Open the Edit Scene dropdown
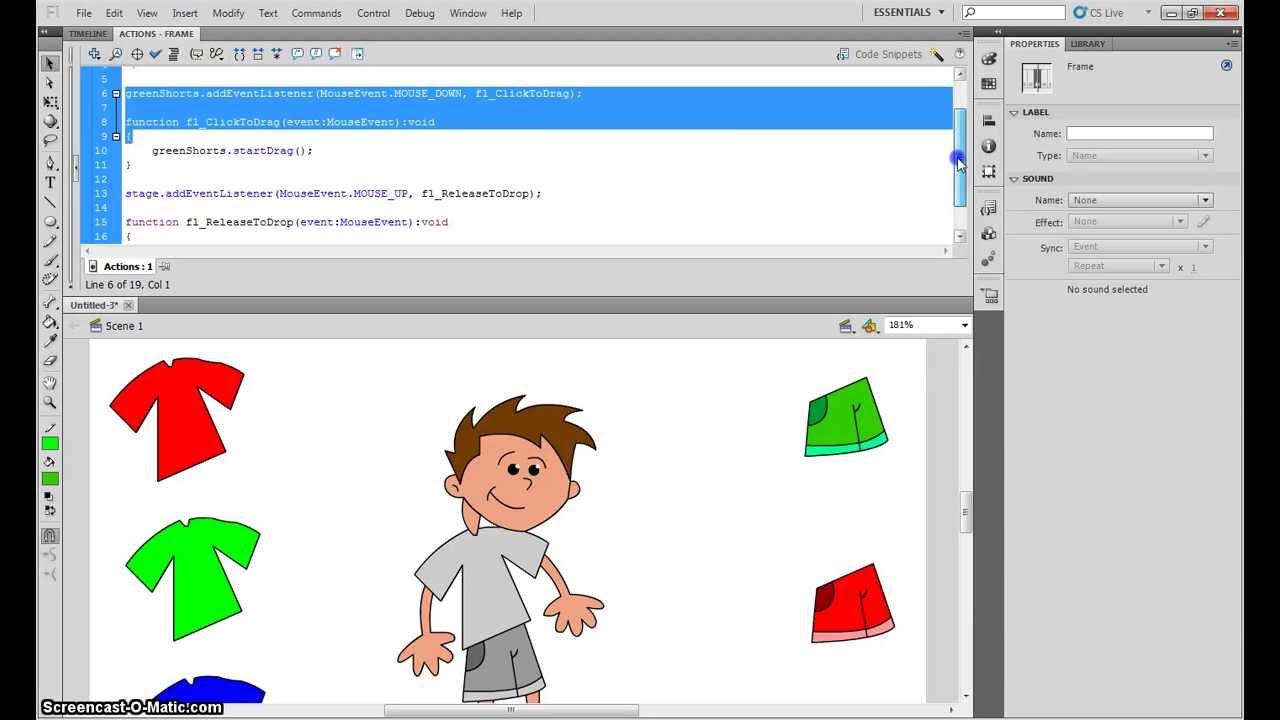Image resolution: width=1280 pixels, height=720 pixels. pyautogui.click(x=846, y=326)
